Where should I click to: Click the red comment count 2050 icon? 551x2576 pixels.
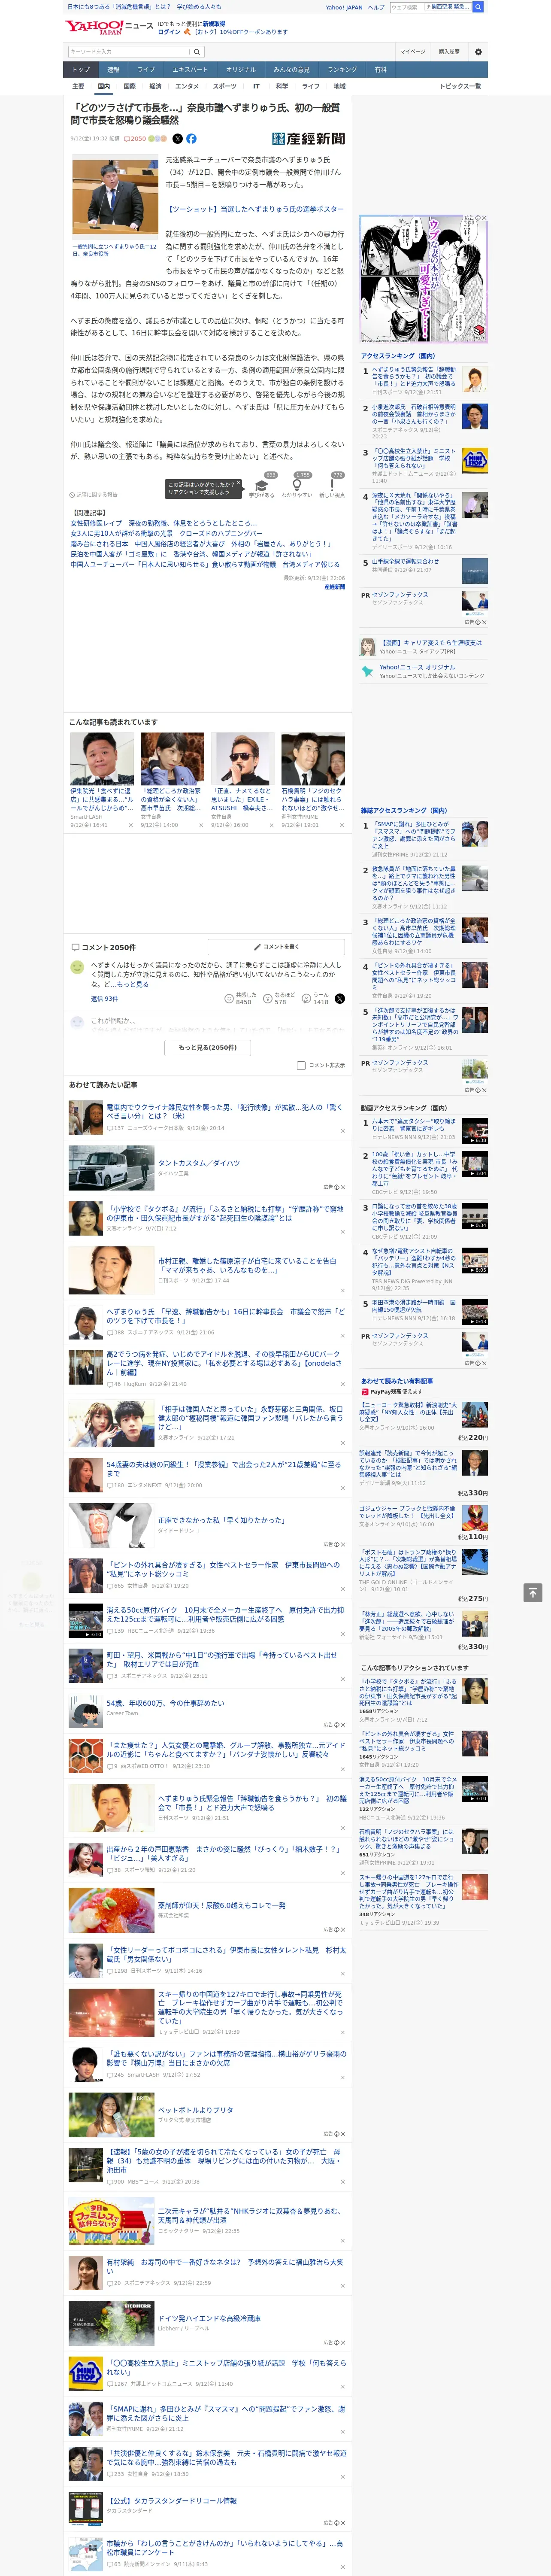tap(135, 139)
